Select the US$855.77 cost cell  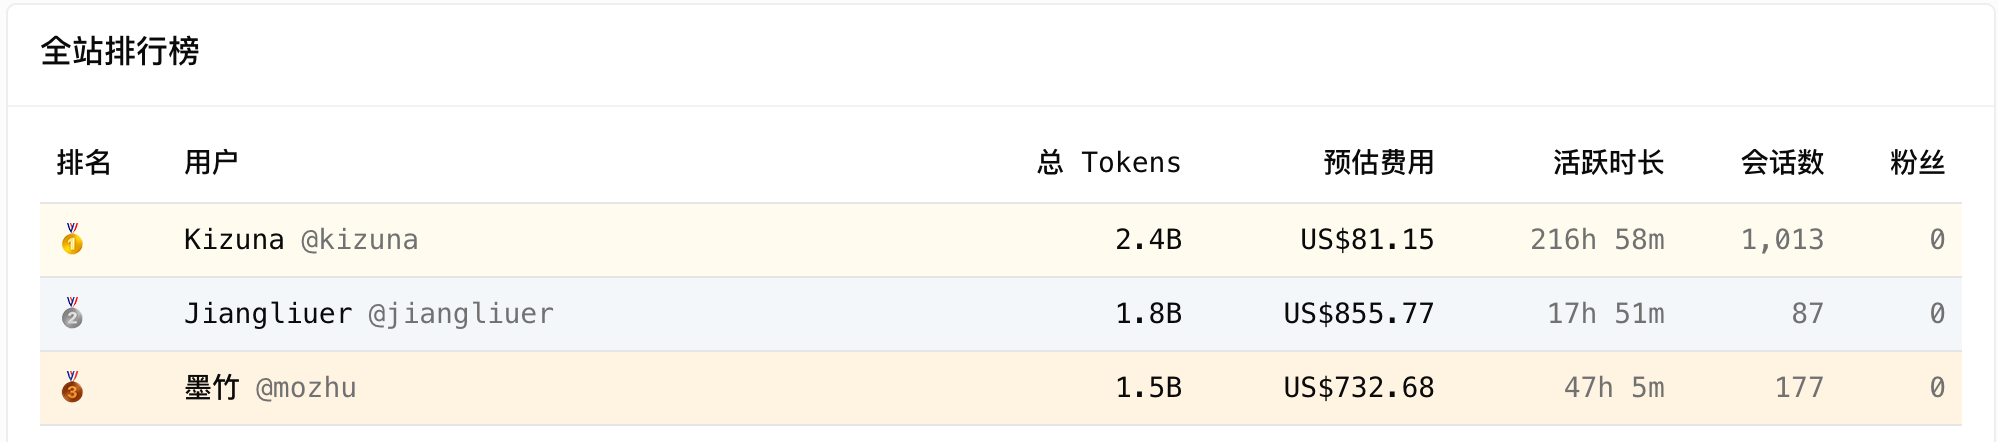[1359, 314]
